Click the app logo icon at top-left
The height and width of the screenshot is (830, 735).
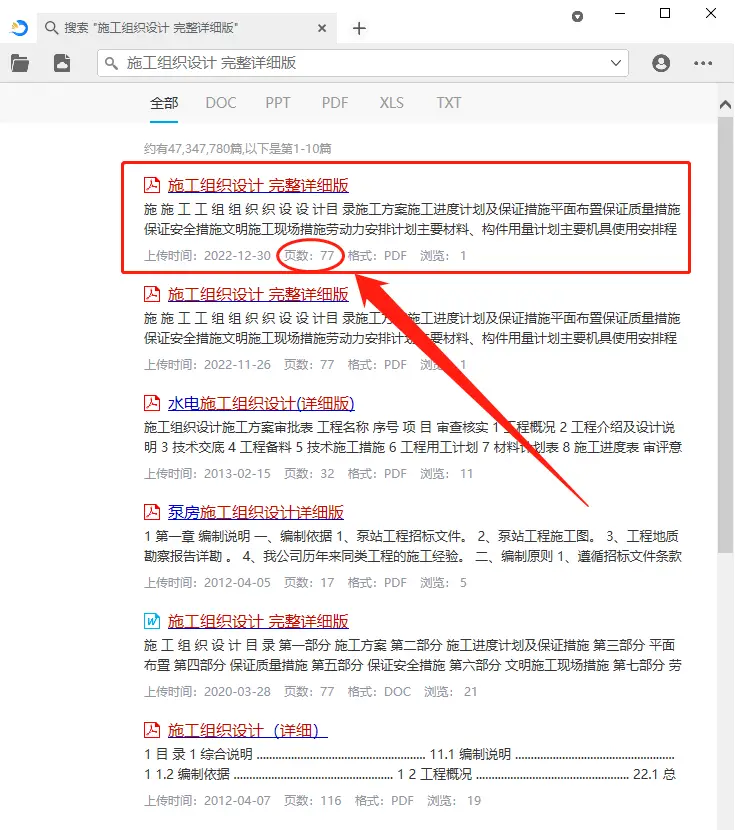pyautogui.click(x=19, y=28)
